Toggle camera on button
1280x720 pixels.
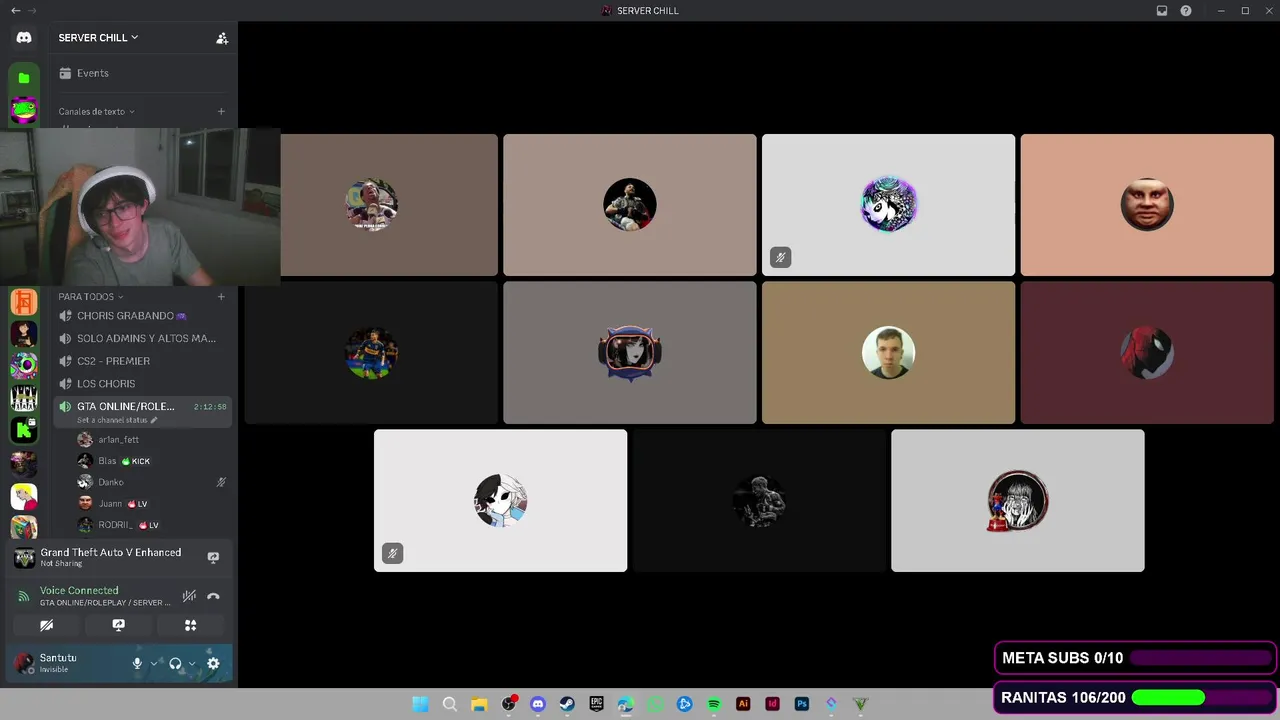tap(46, 625)
